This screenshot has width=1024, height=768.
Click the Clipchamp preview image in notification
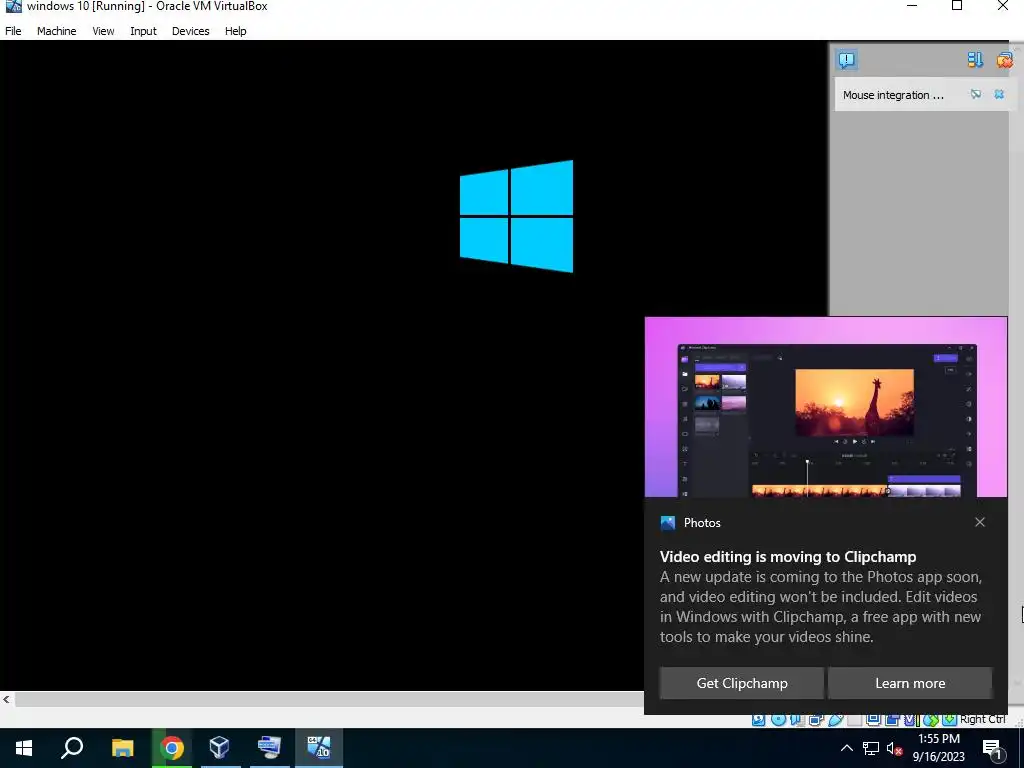[x=826, y=408]
